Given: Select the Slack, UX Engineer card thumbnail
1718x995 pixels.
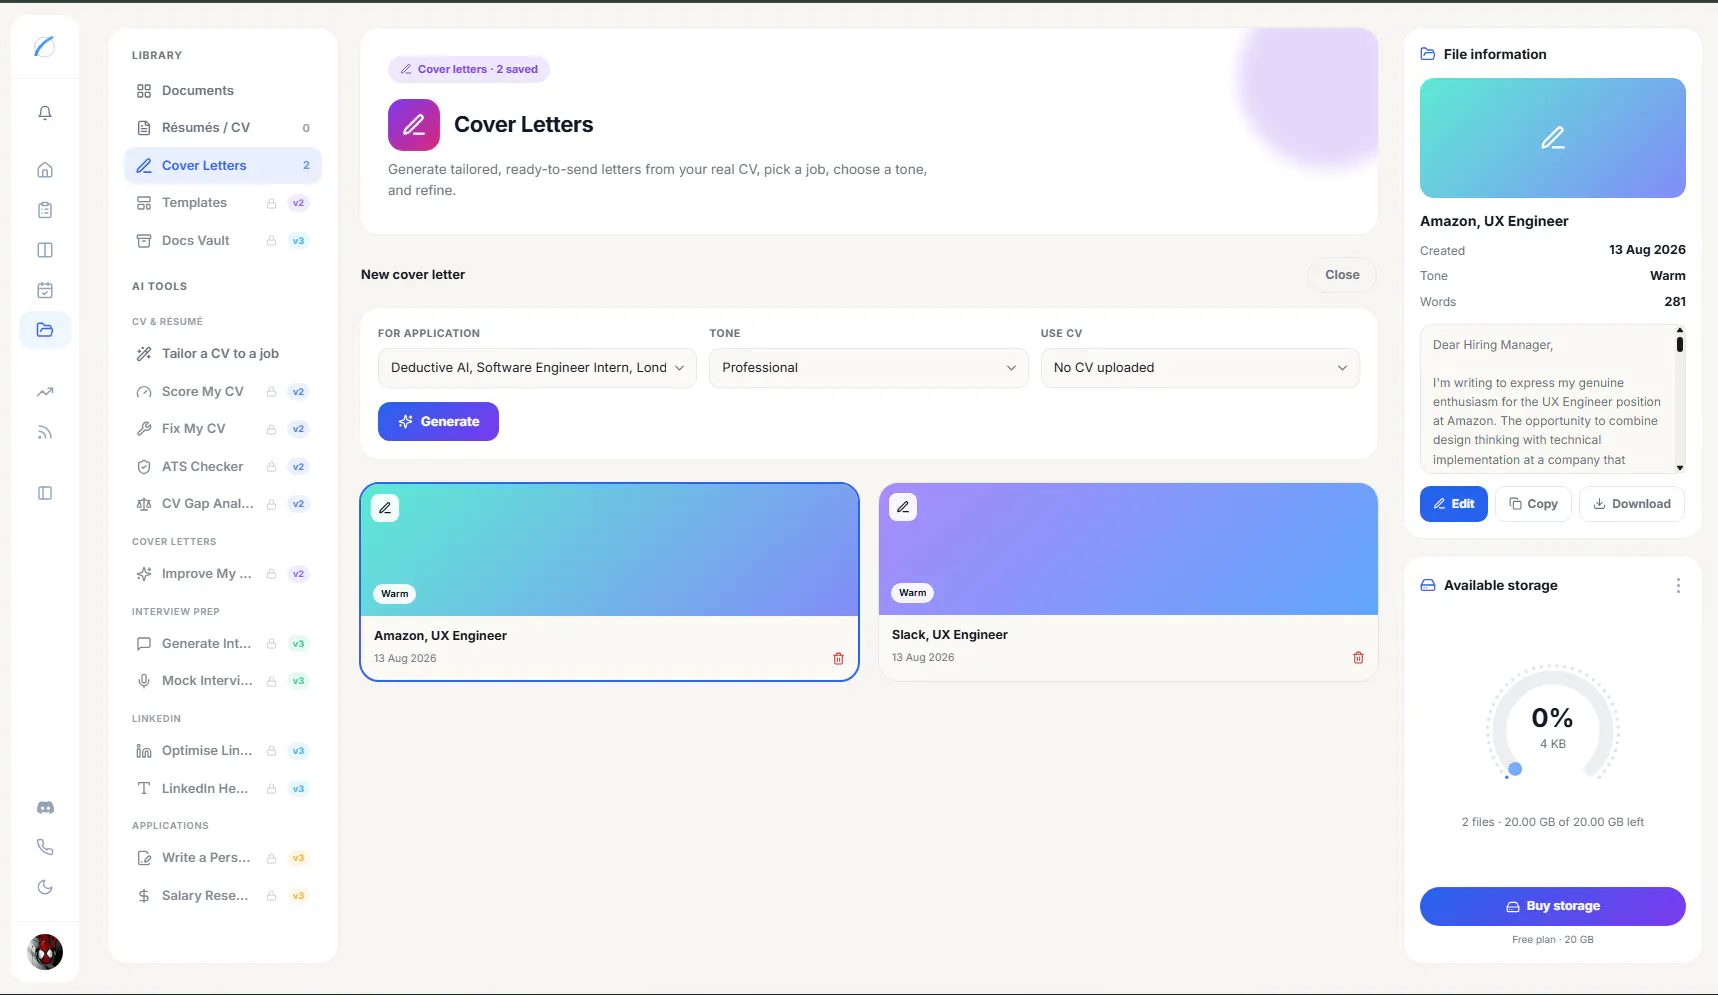Looking at the screenshot, I should tap(1128, 549).
